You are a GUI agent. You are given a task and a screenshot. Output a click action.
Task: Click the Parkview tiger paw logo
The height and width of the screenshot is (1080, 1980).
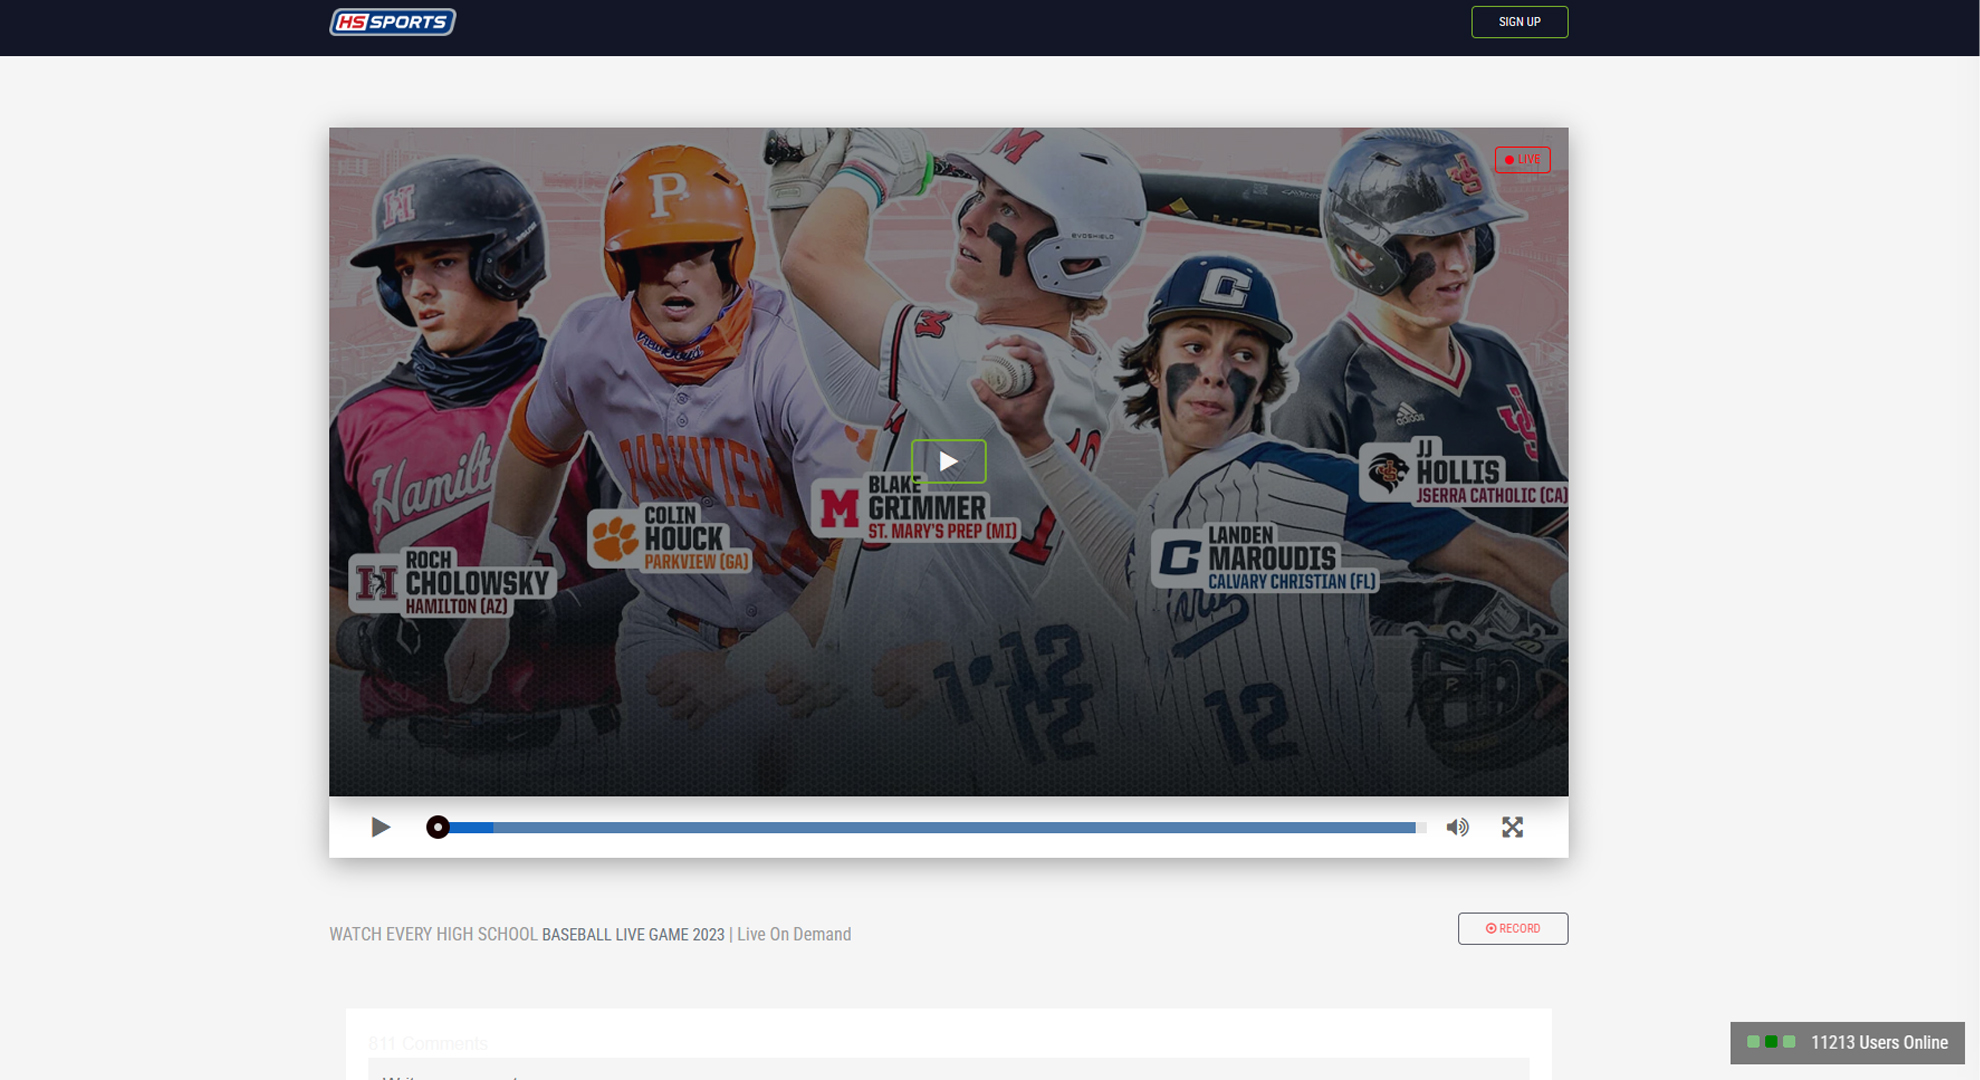pyautogui.click(x=615, y=538)
